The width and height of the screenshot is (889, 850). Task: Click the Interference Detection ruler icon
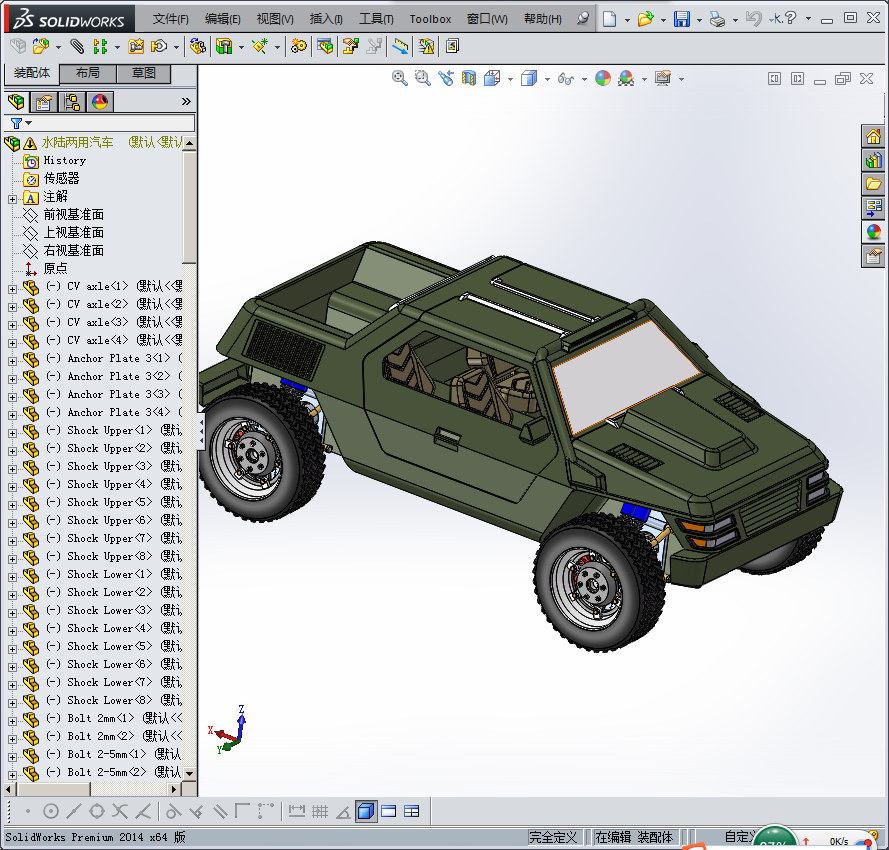coord(400,46)
